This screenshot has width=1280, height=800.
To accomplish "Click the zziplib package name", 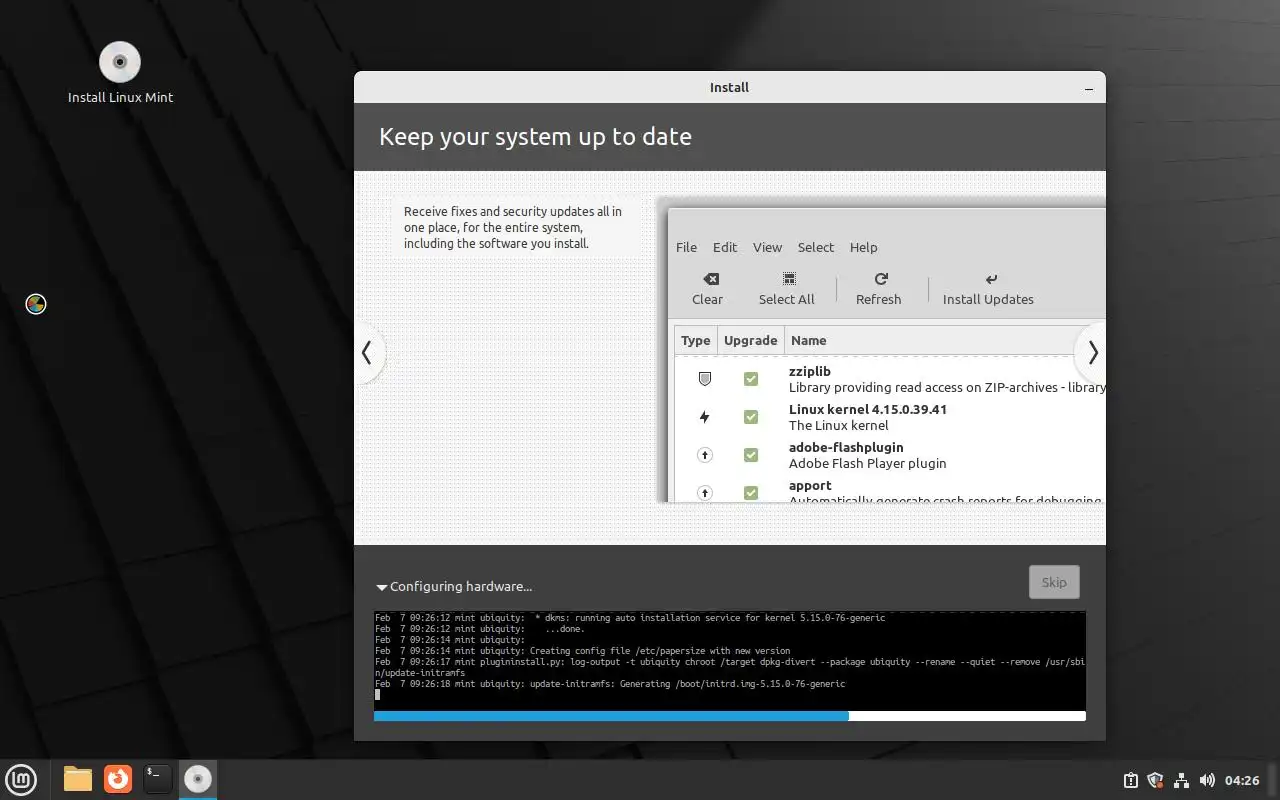I will [x=810, y=371].
